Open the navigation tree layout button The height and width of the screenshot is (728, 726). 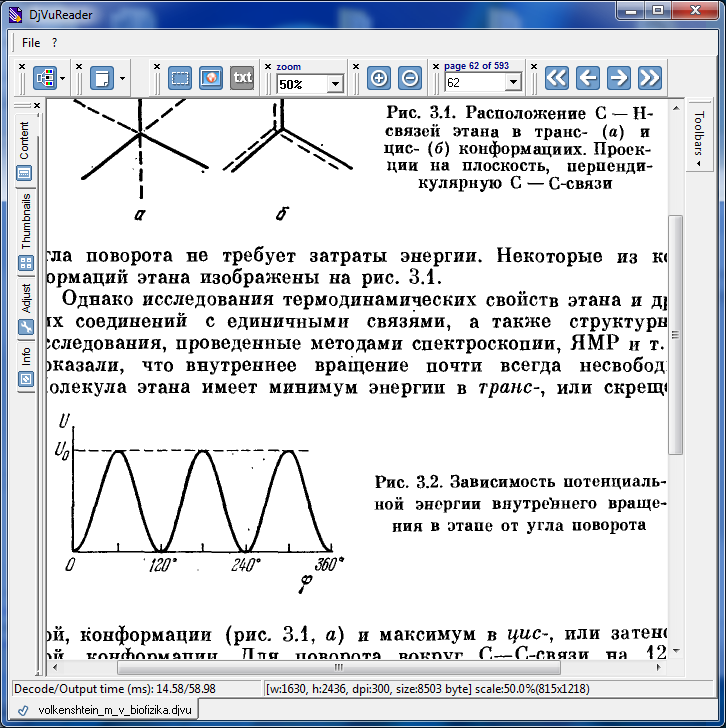tap(45, 78)
